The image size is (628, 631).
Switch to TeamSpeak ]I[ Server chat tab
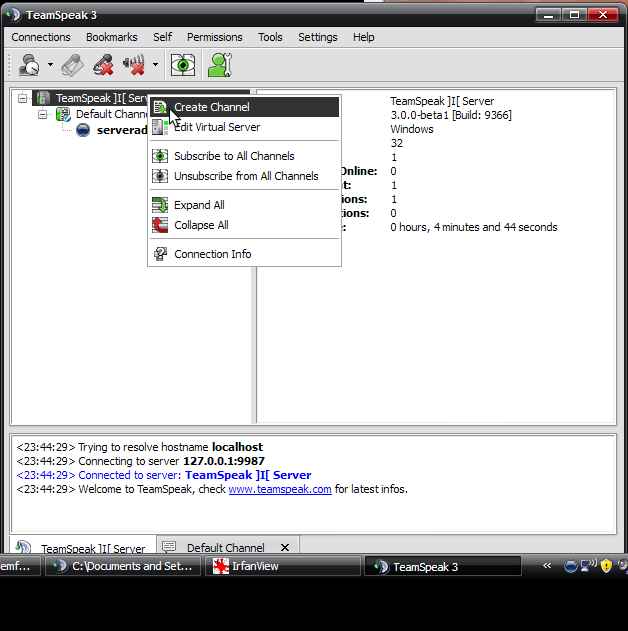83,547
